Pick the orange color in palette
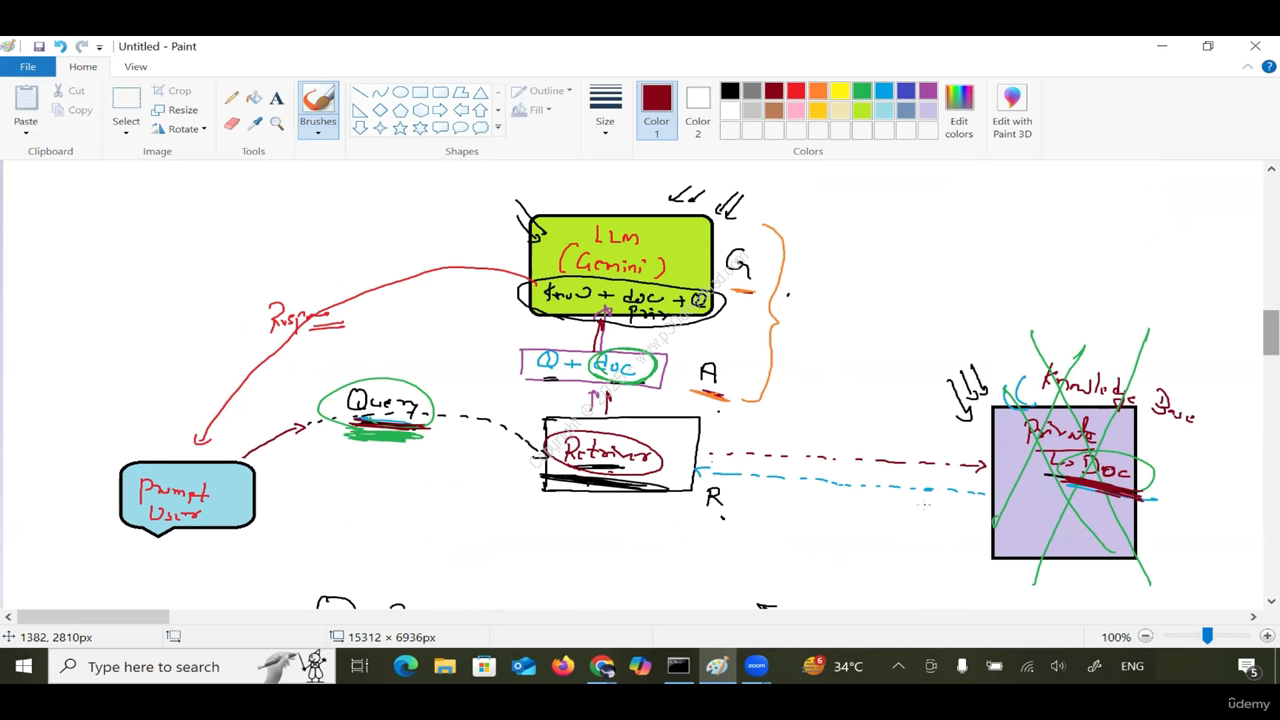This screenshot has height=720, width=1280. click(x=818, y=91)
